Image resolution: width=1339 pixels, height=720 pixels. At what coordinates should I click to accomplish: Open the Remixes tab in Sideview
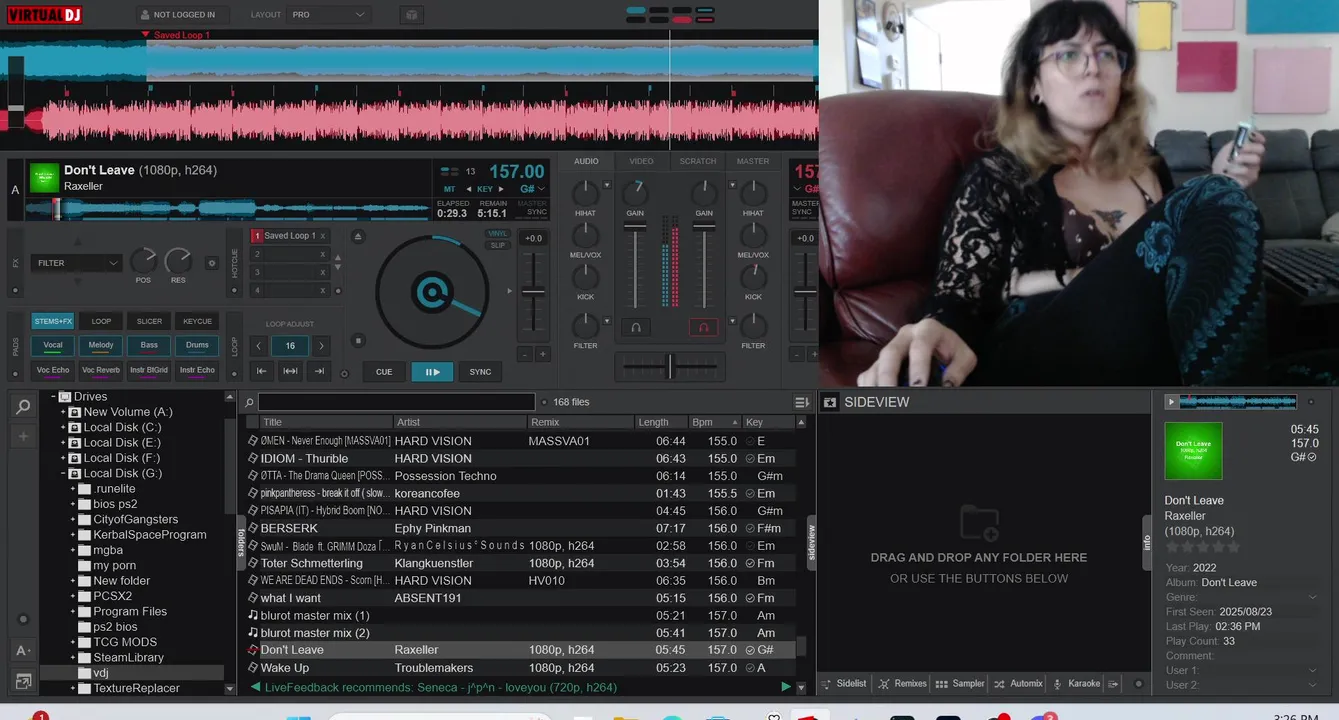(x=902, y=684)
